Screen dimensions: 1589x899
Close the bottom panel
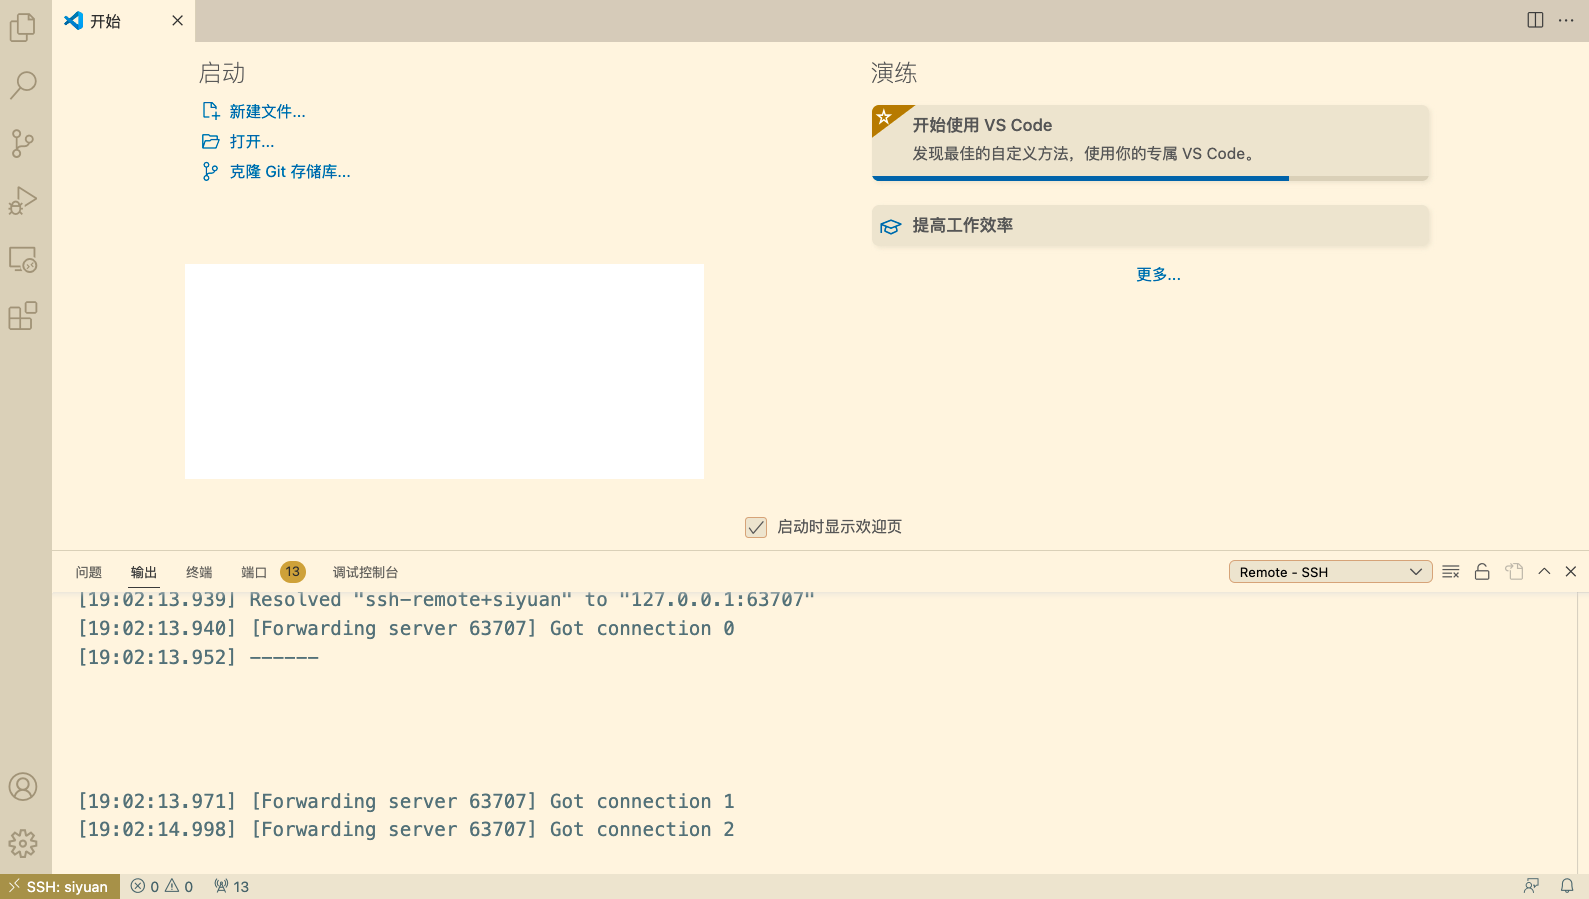point(1571,571)
